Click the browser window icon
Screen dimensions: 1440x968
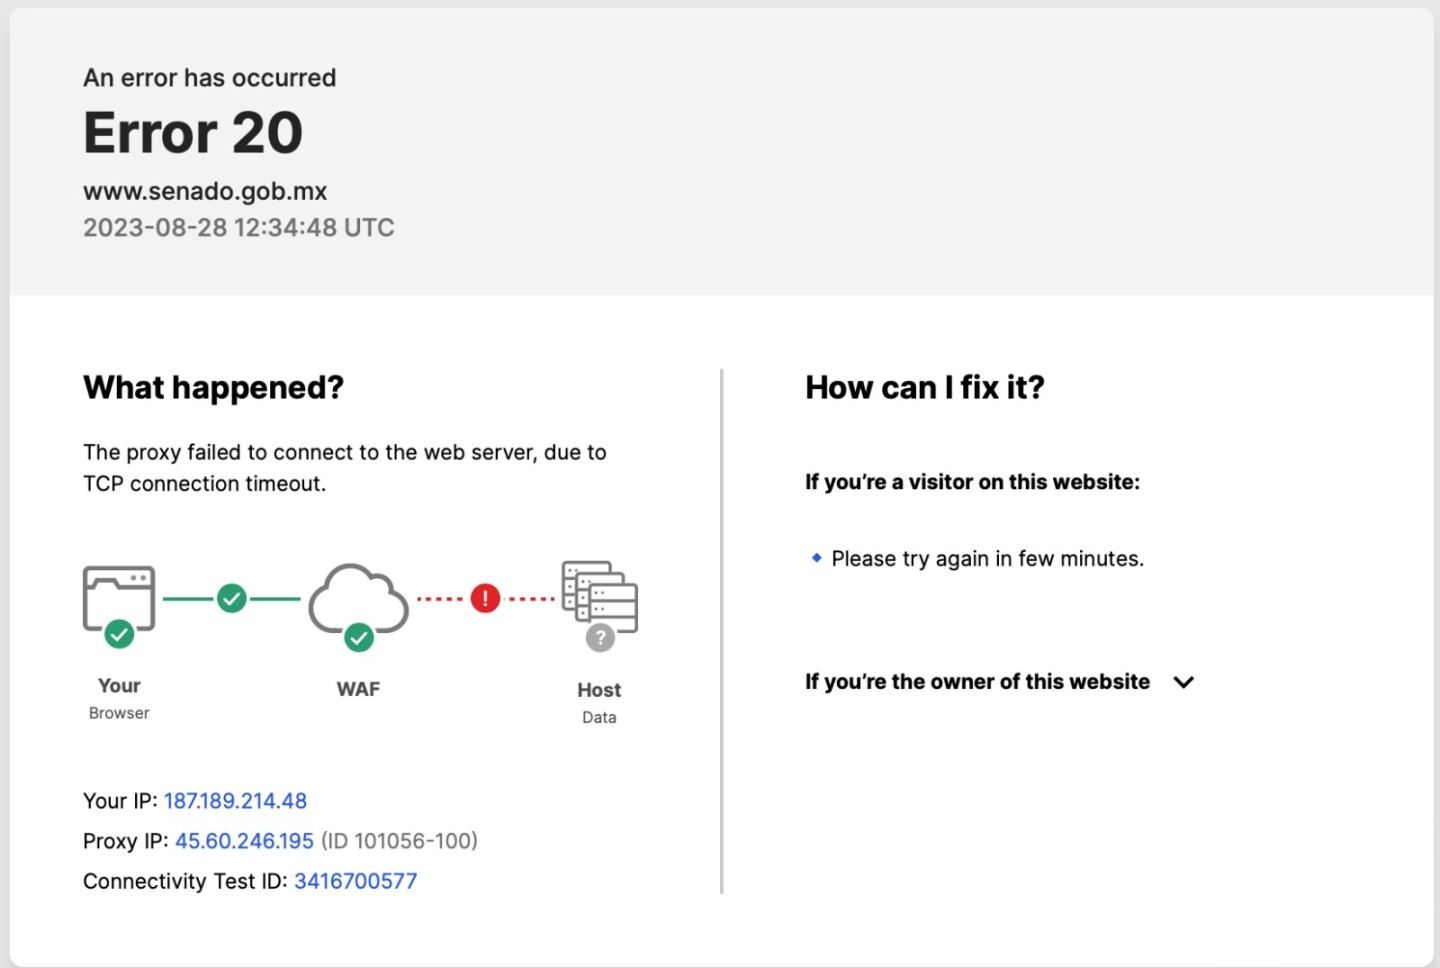pyautogui.click(x=118, y=596)
